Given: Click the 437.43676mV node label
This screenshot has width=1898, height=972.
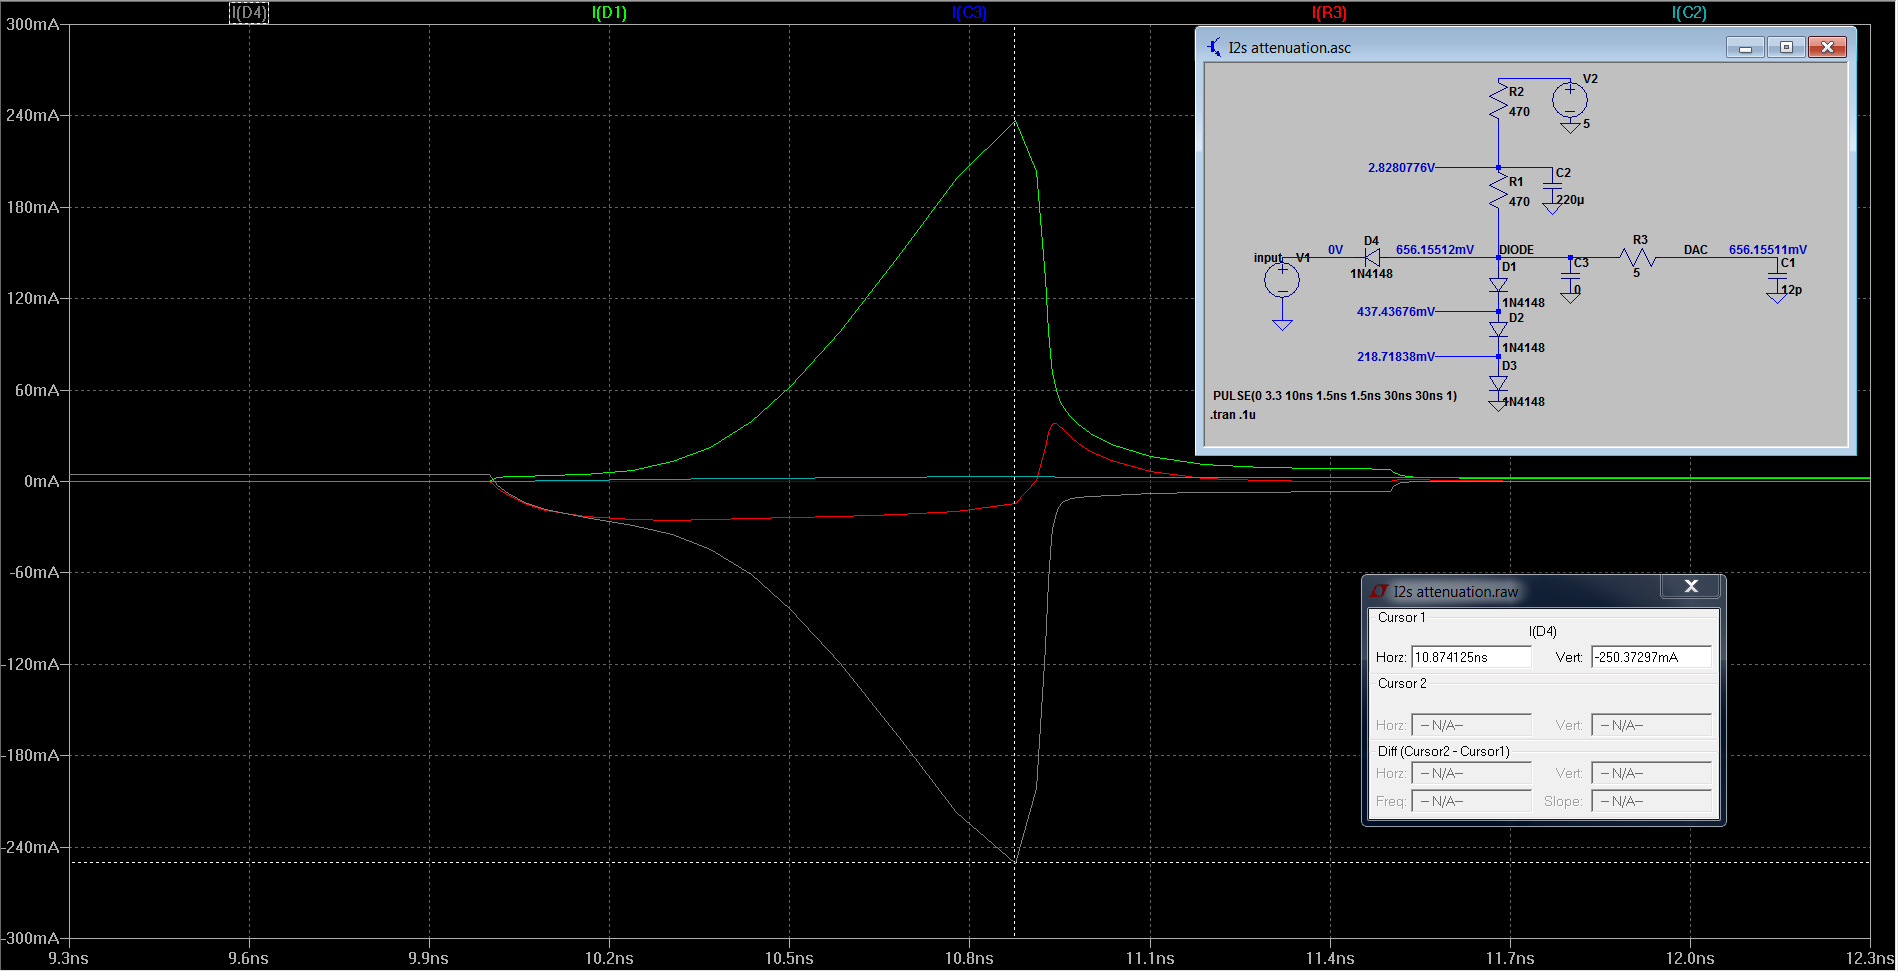Looking at the screenshot, I should [1395, 312].
